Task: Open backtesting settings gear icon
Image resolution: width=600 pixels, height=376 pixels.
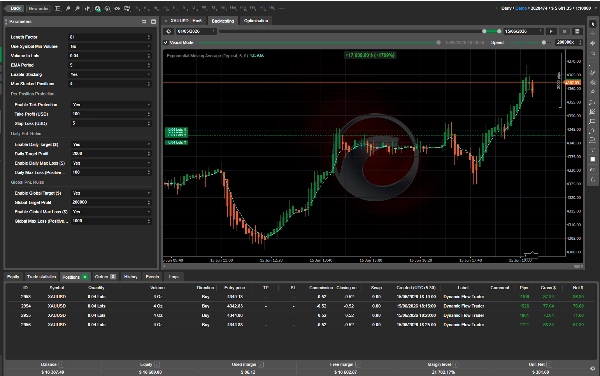Action: click(x=169, y=31)
